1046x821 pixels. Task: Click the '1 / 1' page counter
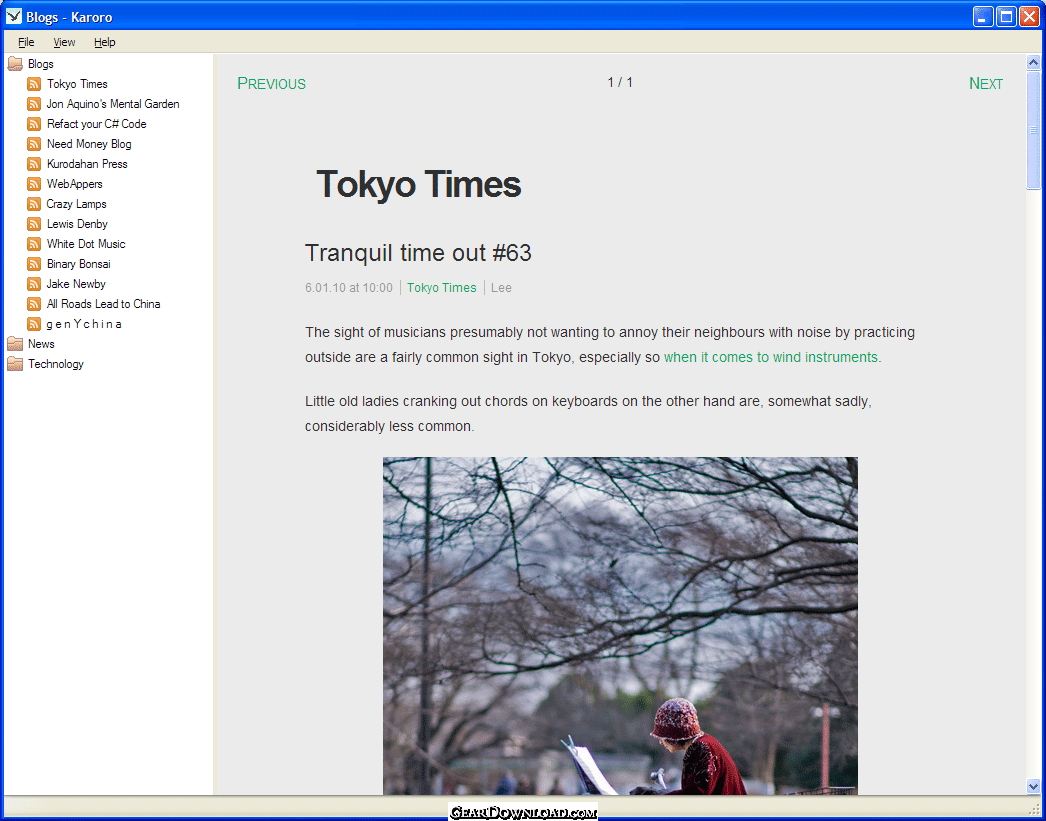[620, 82]
